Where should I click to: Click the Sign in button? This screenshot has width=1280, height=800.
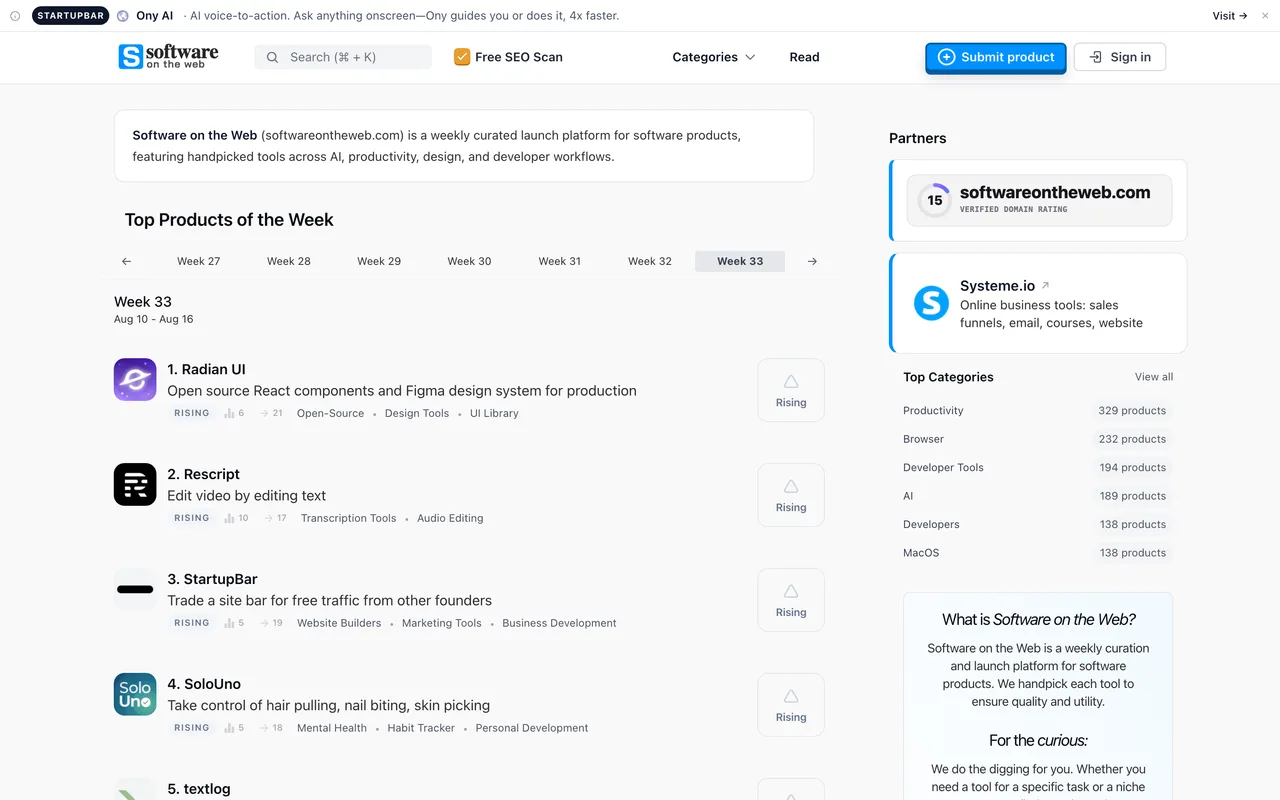(x=1120, y=57)
